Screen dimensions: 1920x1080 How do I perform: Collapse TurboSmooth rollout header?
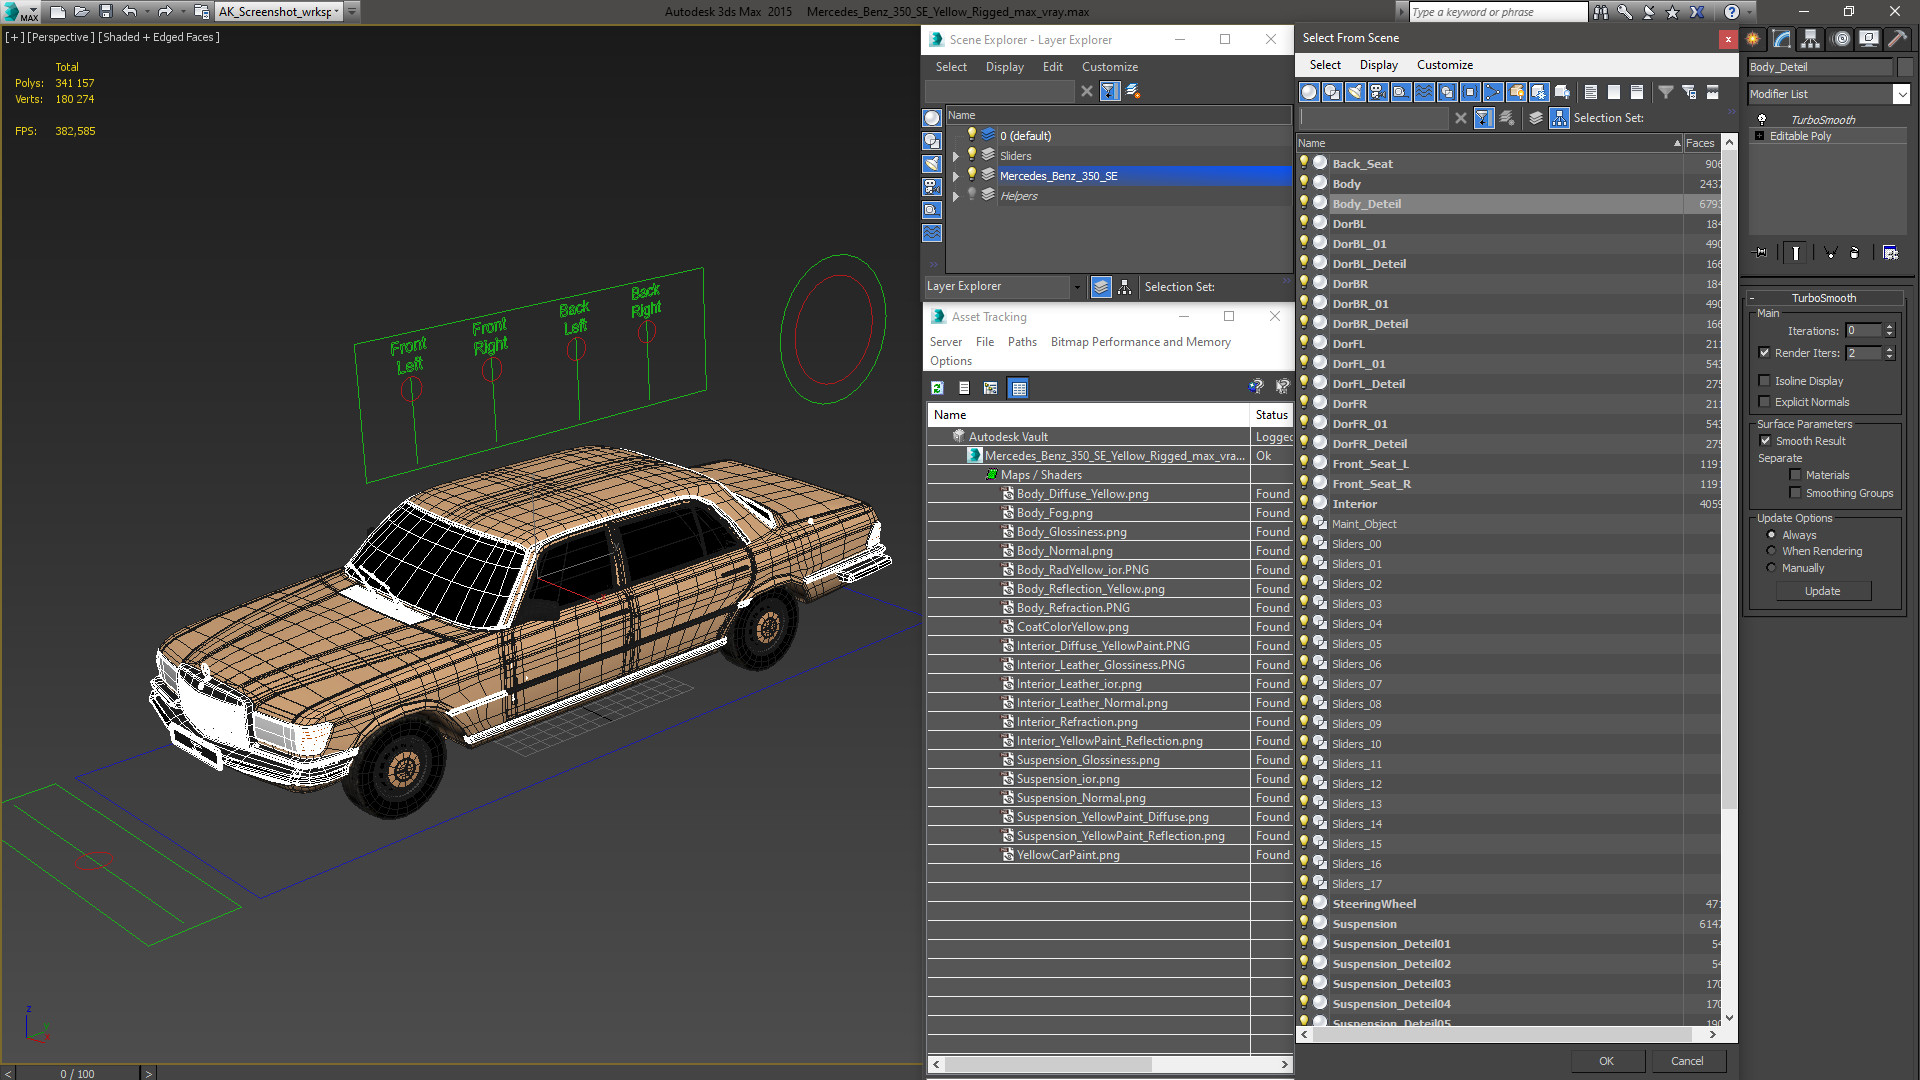tap(1823, 298)
